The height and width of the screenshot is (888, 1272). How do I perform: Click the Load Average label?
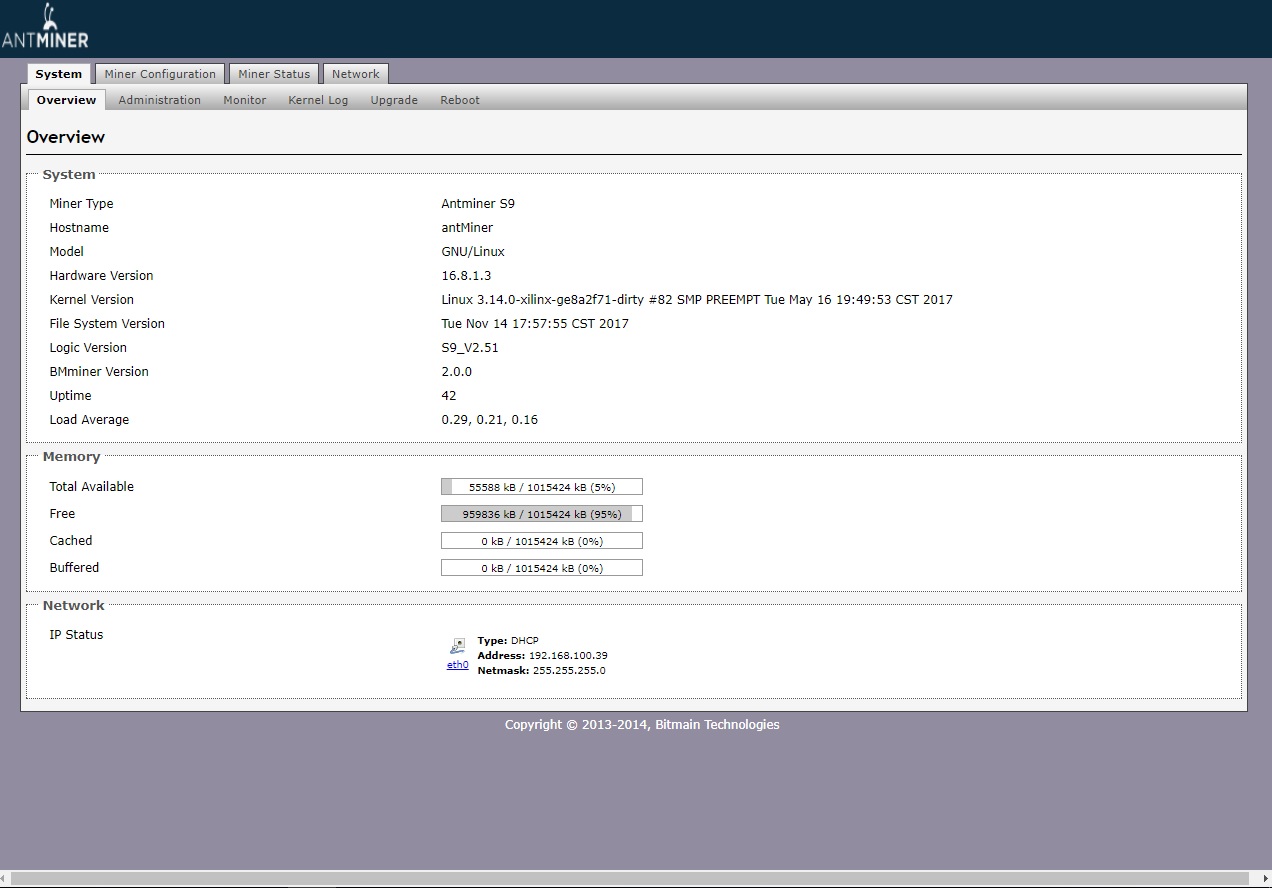pyautogui.click(x=89, y=420)
